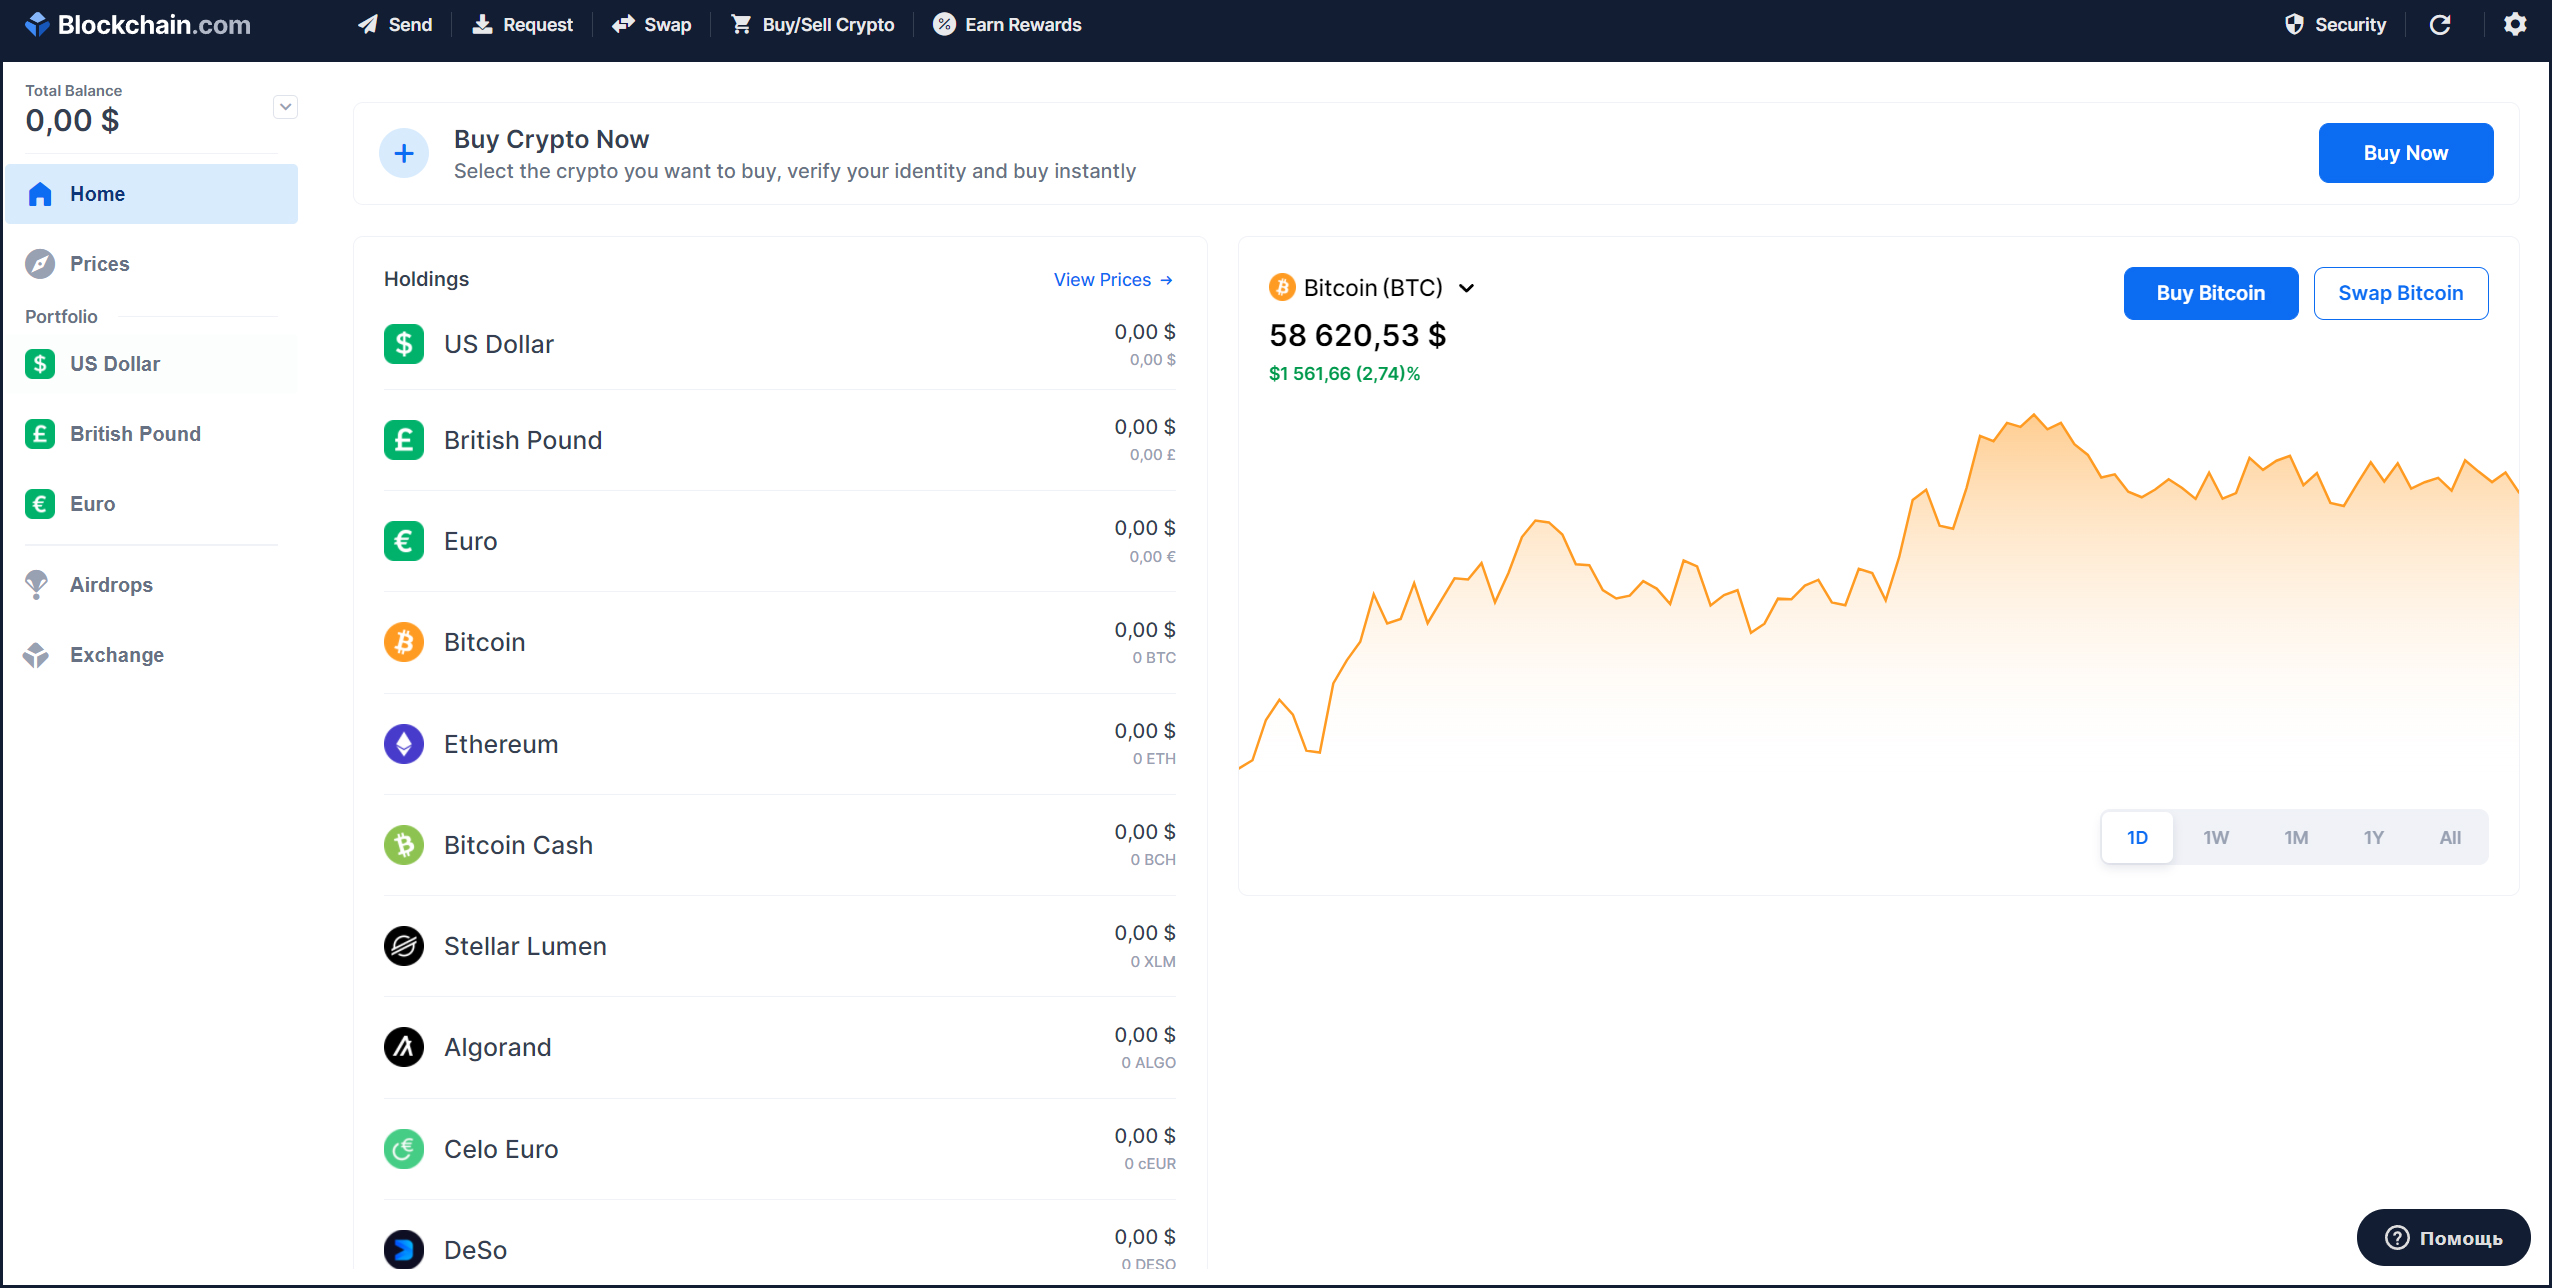Click the Celo Euro icon in Holdings
This screenshot has height=1288, width=2552.
tap(404, 1149)
